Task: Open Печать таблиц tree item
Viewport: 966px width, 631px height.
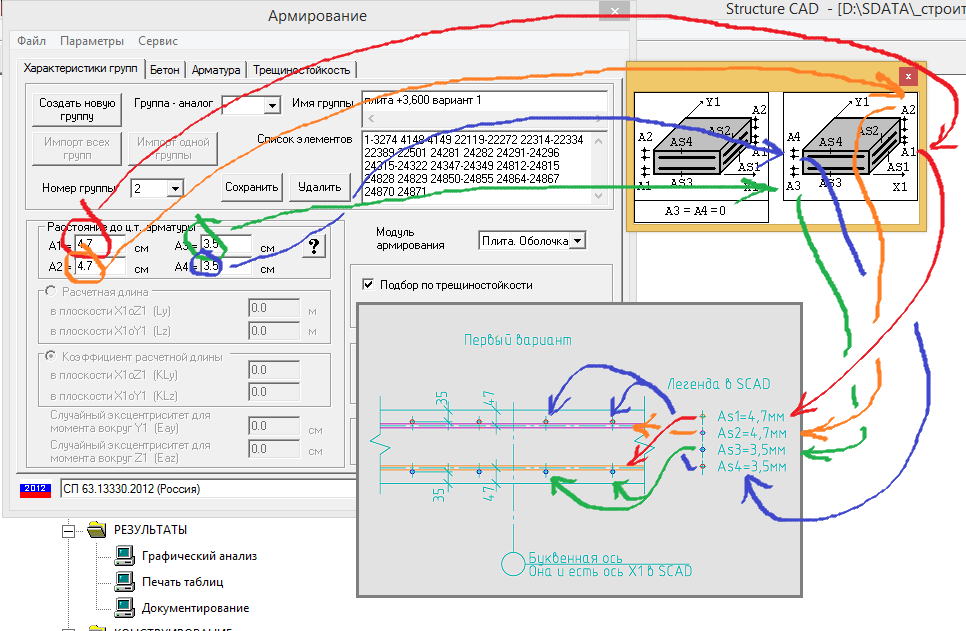Action: pyautogui.click(x=182, y=582)
